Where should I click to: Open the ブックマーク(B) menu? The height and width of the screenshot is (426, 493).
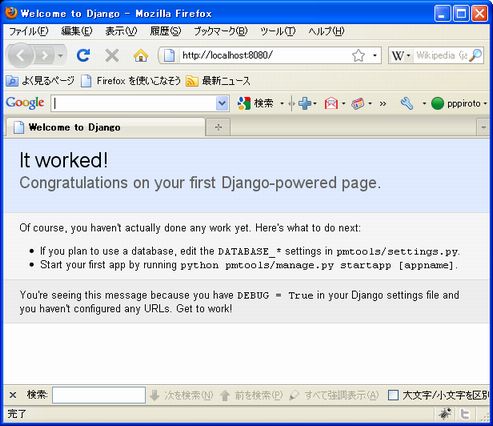(220, 31)
